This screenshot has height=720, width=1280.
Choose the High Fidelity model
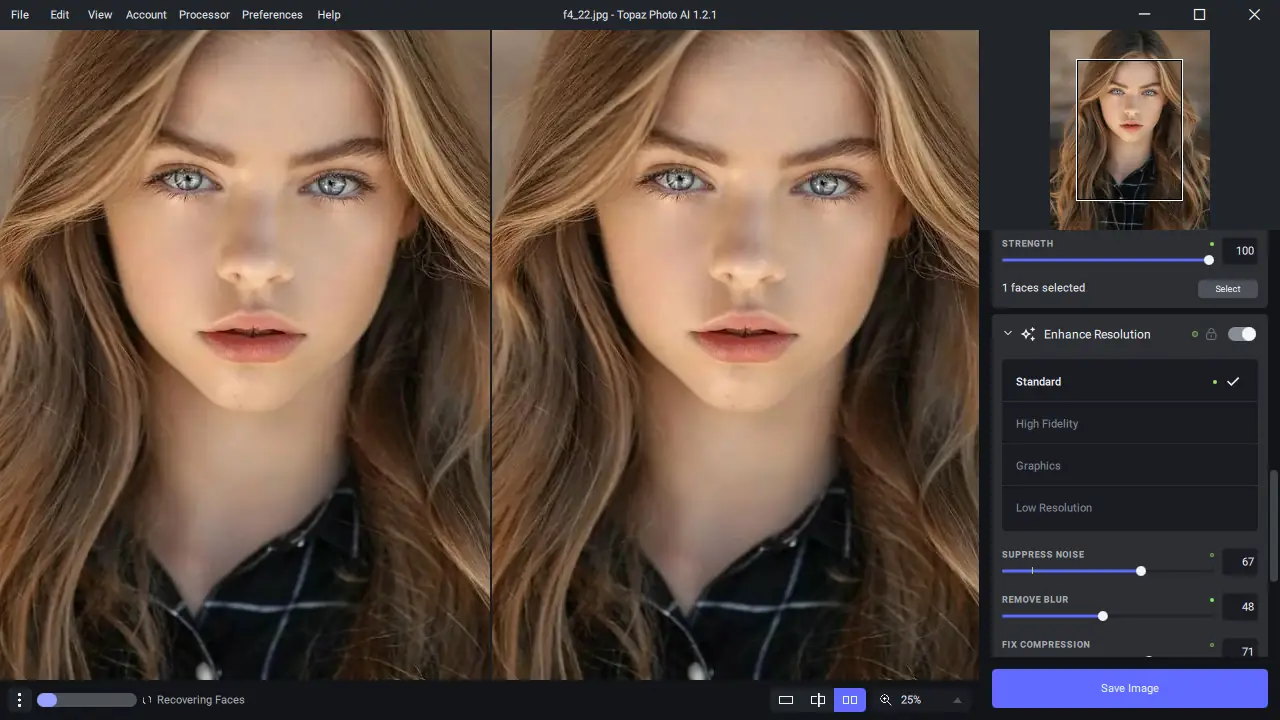pos(1130,423)
